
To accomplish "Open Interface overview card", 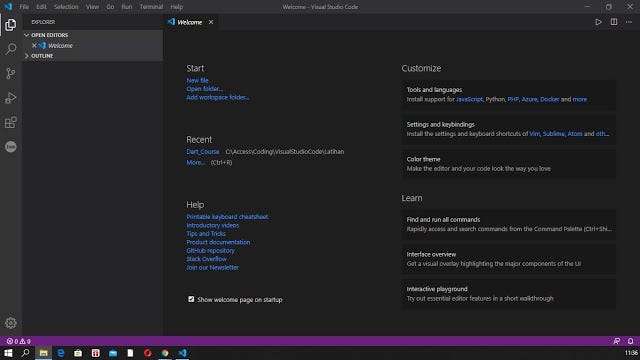I will pyautogui.click(x=509, y=259).
